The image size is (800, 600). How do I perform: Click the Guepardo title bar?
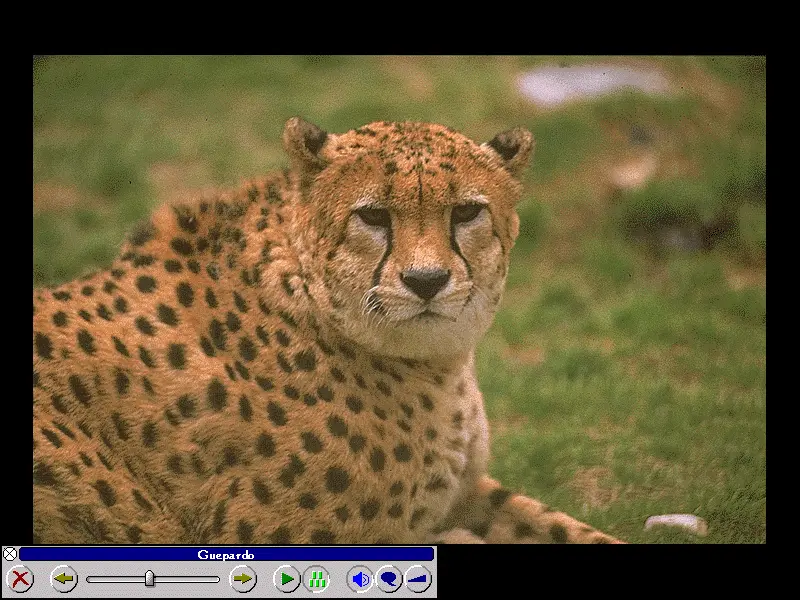coord(226,554)
